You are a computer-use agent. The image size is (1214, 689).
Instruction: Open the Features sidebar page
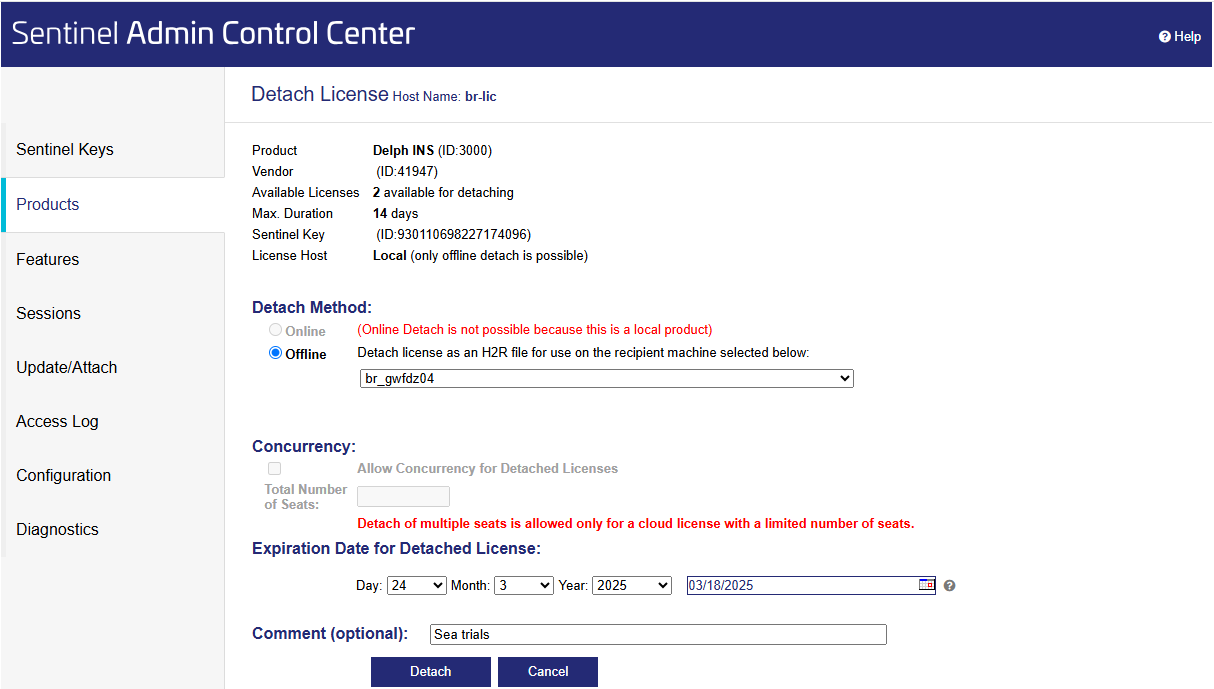(48, 259)
